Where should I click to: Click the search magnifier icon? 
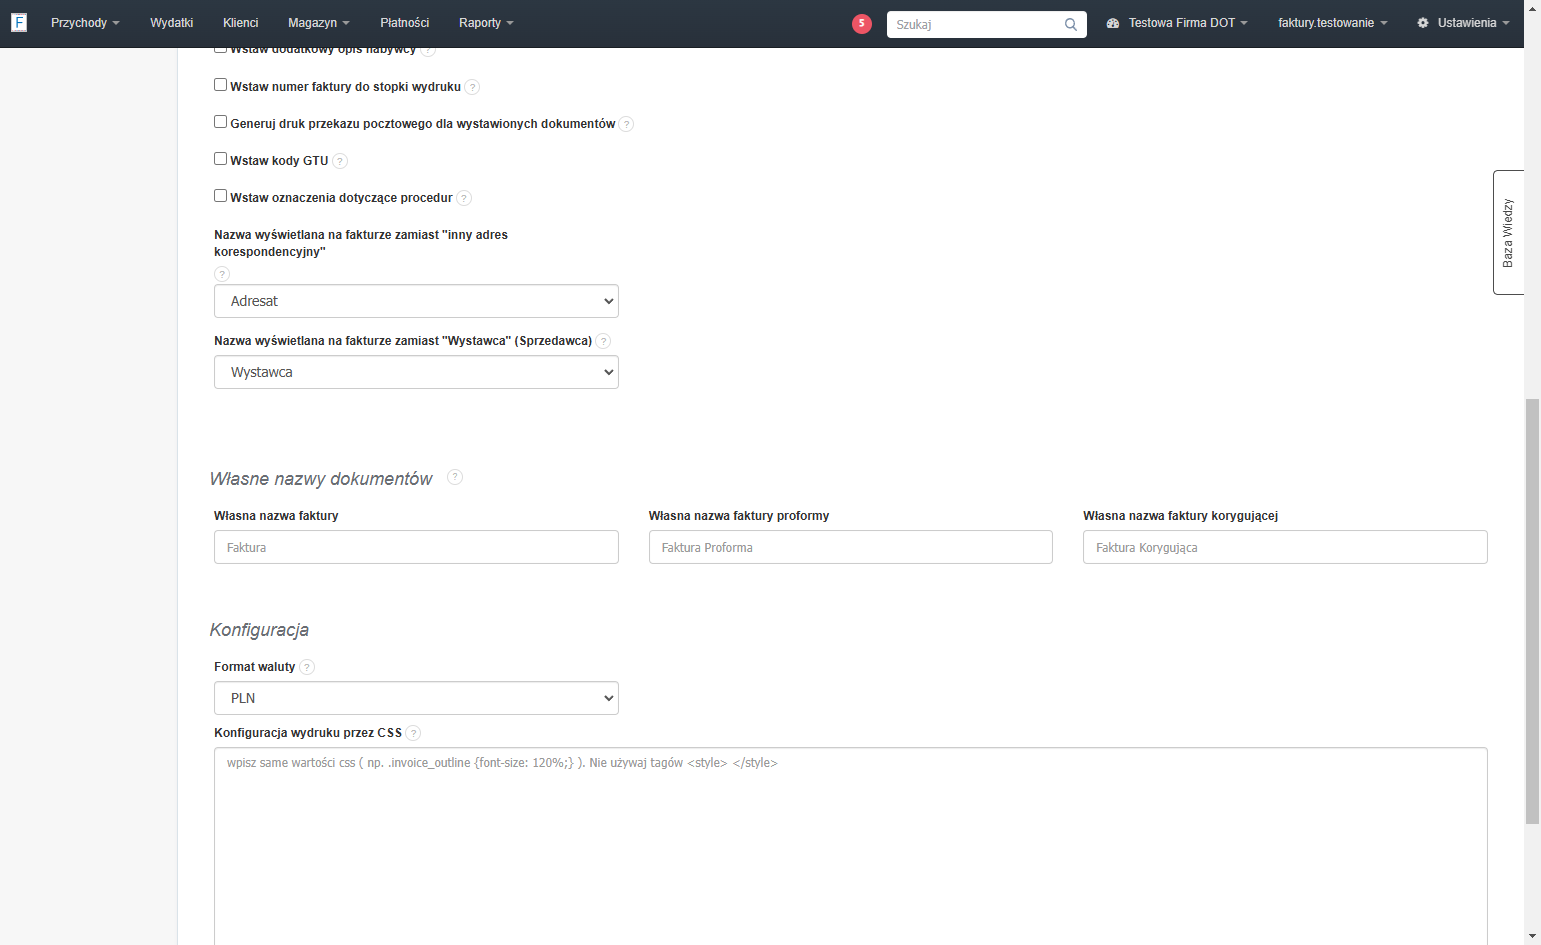[1071, 24]
